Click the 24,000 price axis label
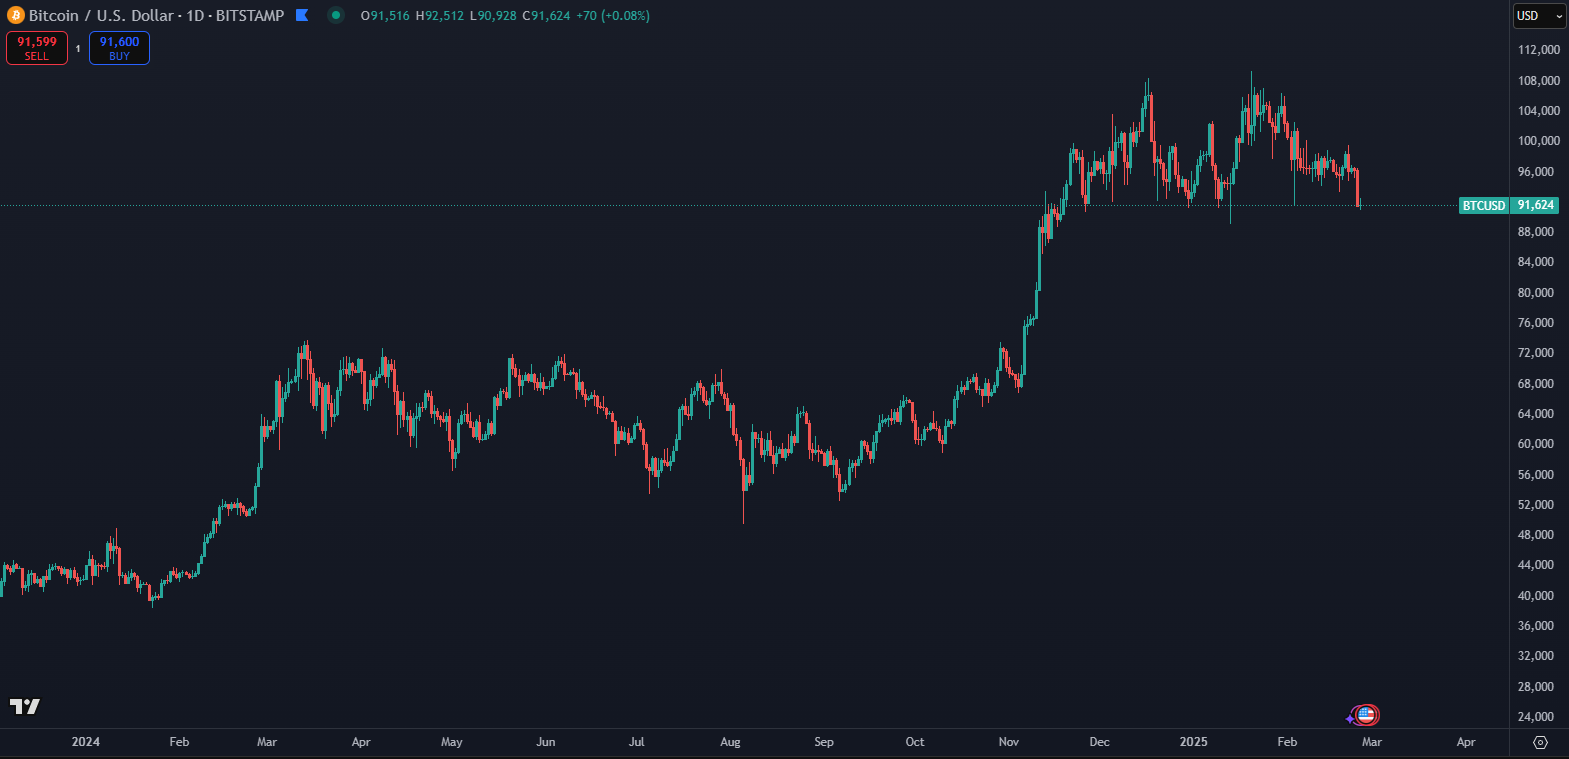1569x759 pixels. click(x=1536, y=717)
